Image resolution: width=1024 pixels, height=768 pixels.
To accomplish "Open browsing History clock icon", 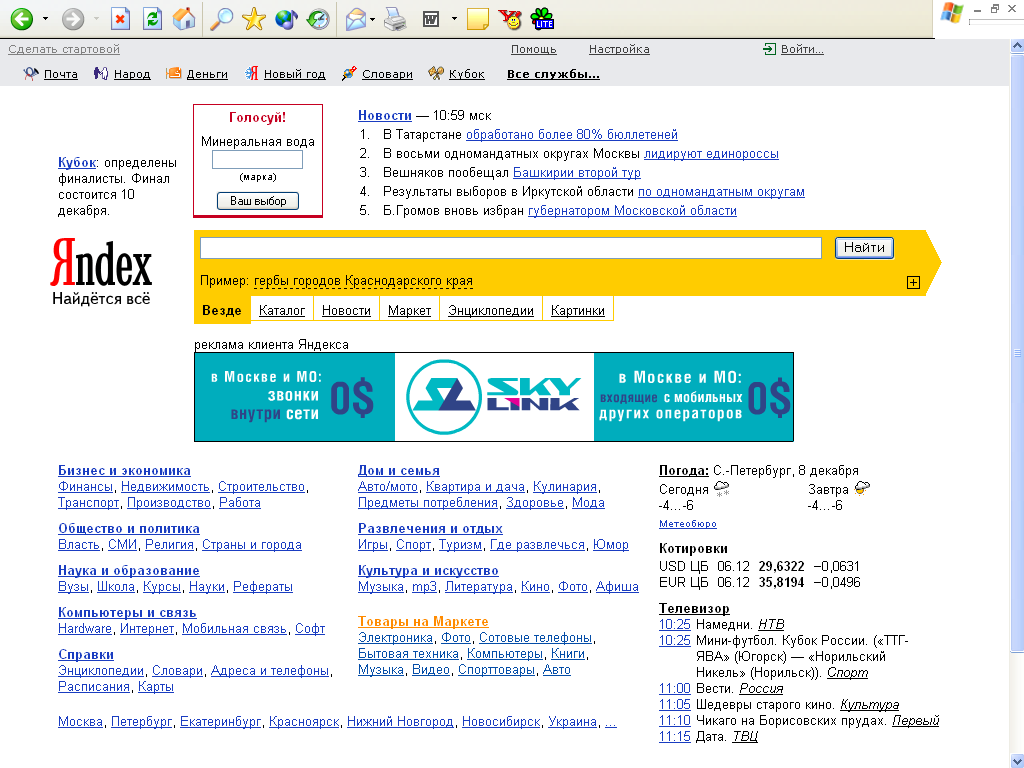I will 318,19.
